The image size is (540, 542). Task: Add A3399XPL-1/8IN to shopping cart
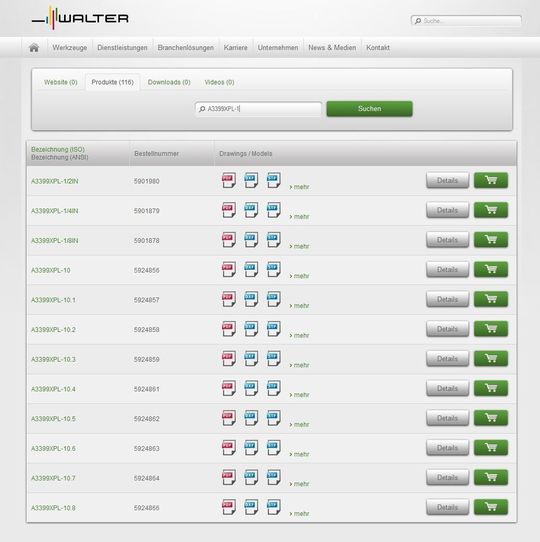pyautogui.click(x=491, y=240)
